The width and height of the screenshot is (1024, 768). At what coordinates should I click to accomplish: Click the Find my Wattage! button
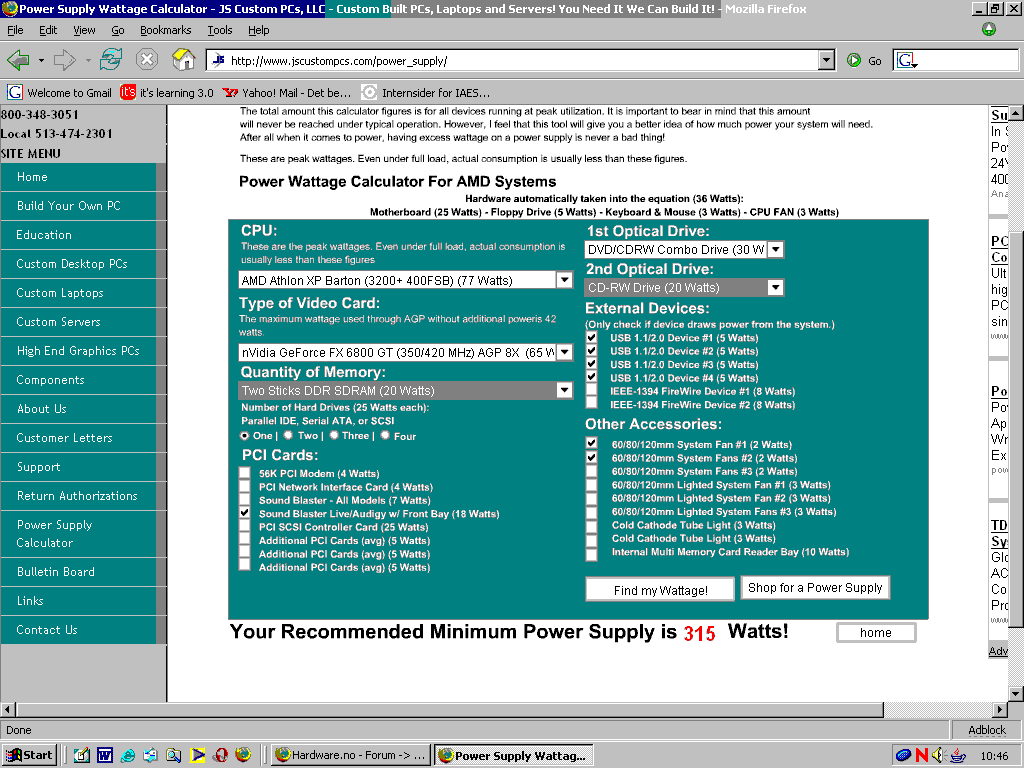point(660,590)
